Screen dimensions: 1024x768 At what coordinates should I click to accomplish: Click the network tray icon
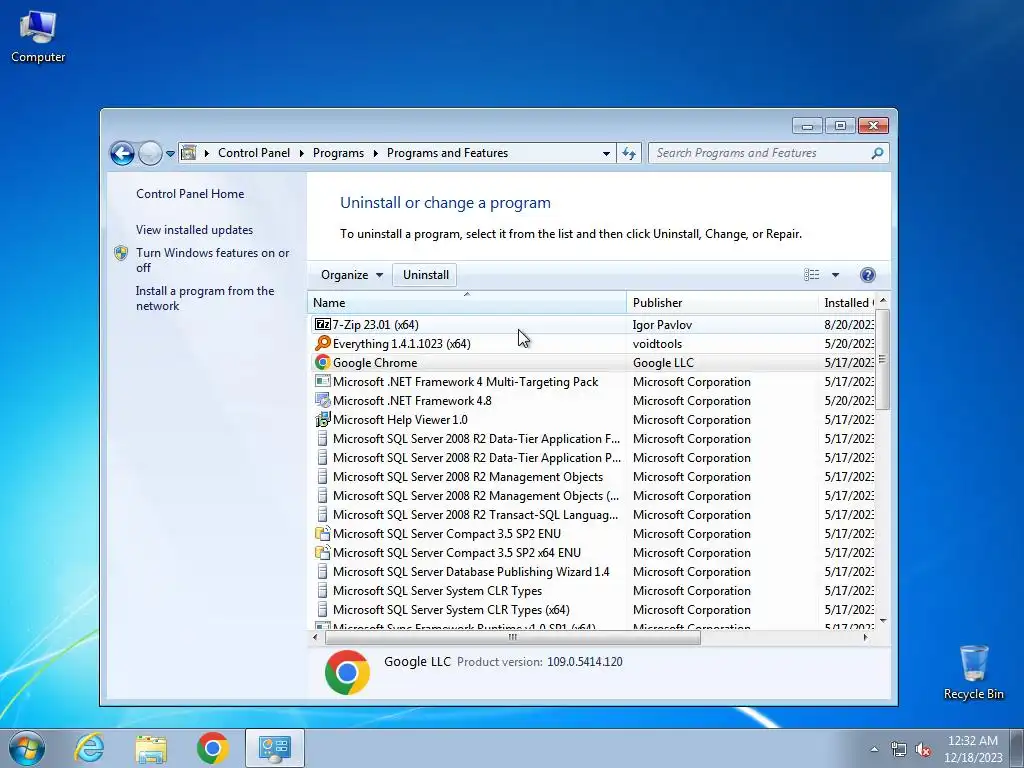pyautogui.click(x=899, y=749)
